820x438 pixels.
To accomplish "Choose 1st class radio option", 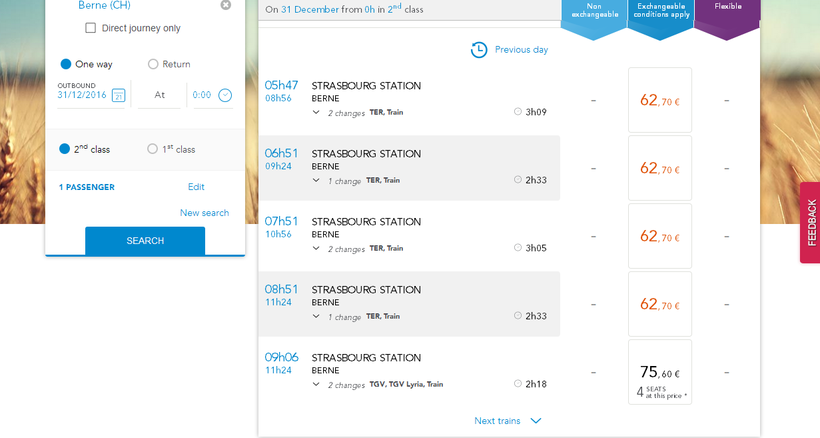I will point(153,149).
